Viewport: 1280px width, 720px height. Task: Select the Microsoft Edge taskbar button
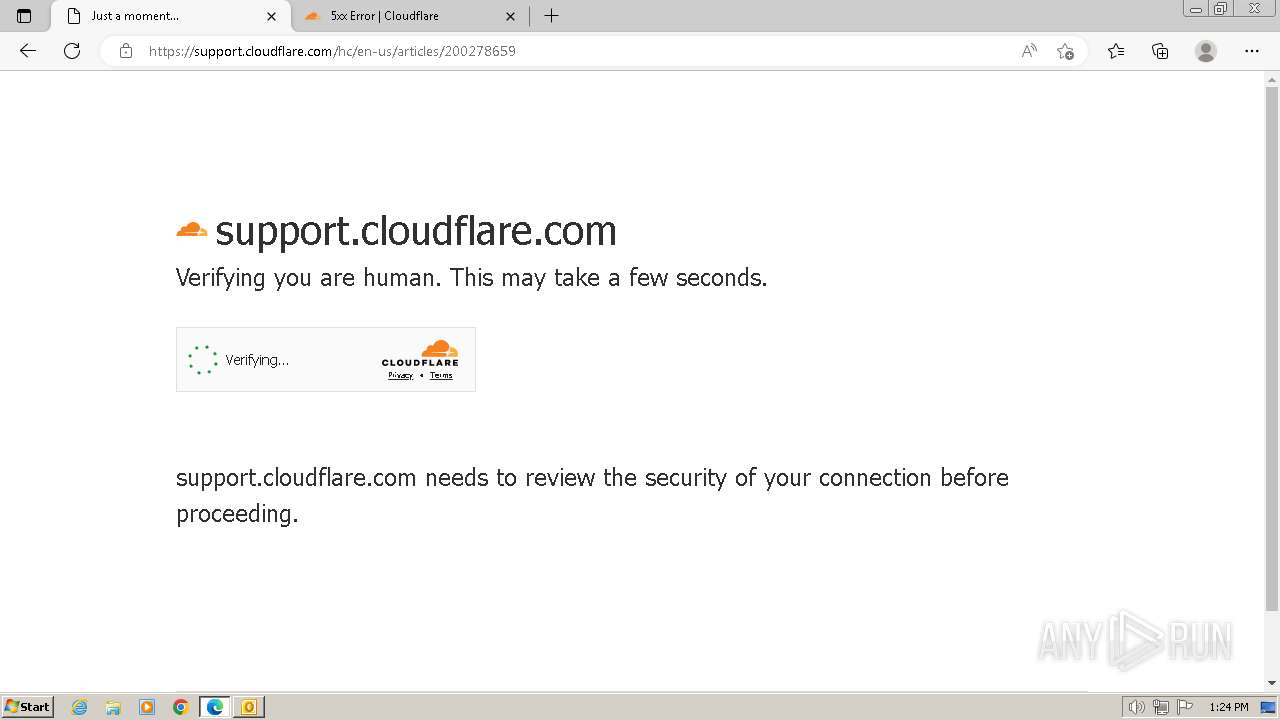pyautogui.click(x=215, y=707)
